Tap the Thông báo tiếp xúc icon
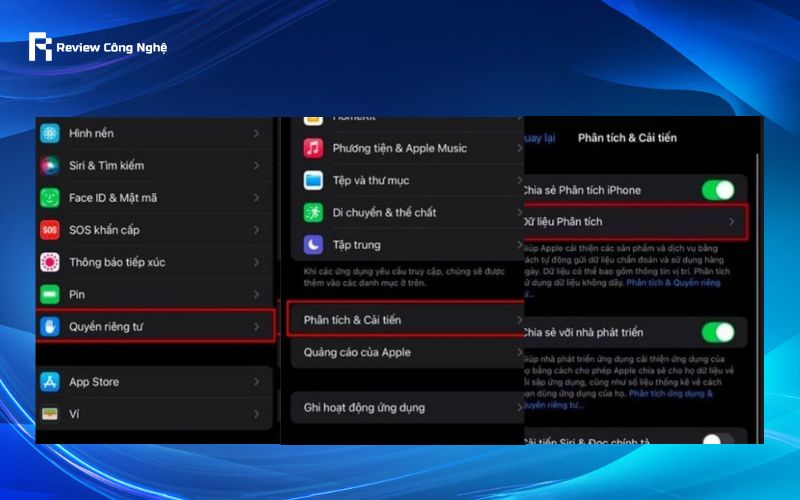Viewport: 800px width, 500px height. coord(49,262)
